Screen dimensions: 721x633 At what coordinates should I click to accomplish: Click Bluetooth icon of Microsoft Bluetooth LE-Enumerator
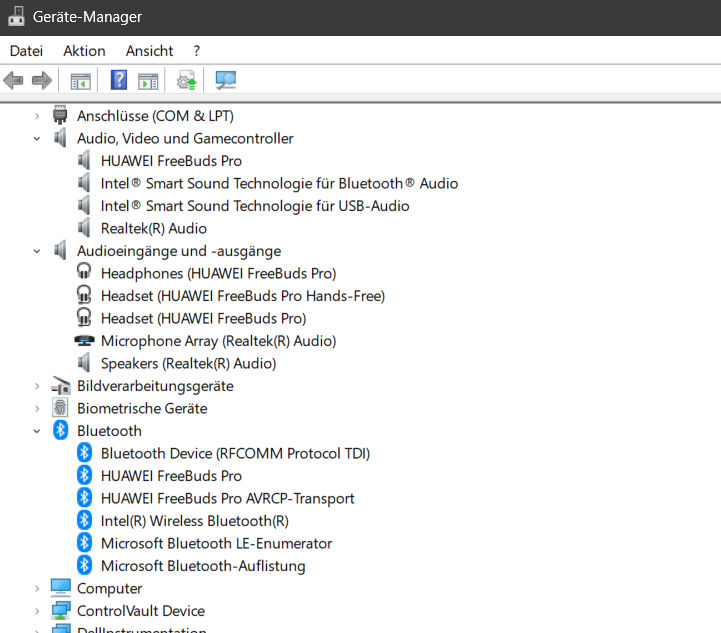(84, 543)
